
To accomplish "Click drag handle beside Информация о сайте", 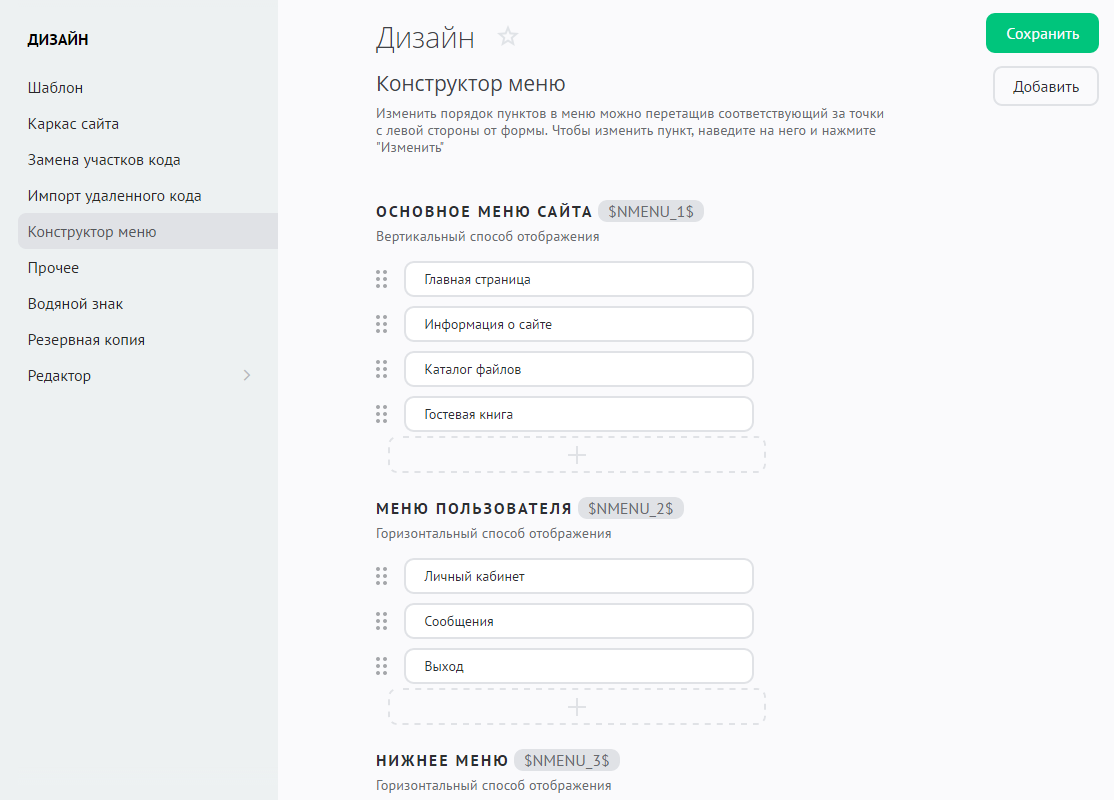I will click(x=381, y=324).
